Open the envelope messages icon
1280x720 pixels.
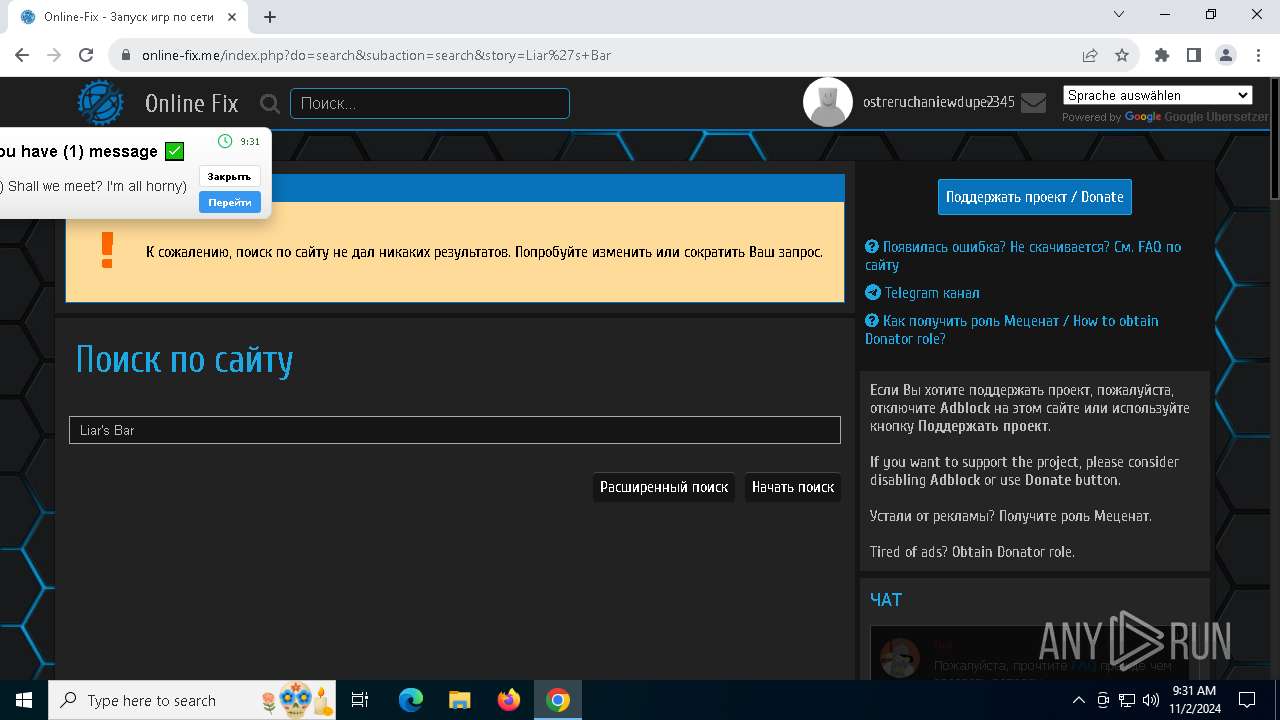coord(1033,102)
